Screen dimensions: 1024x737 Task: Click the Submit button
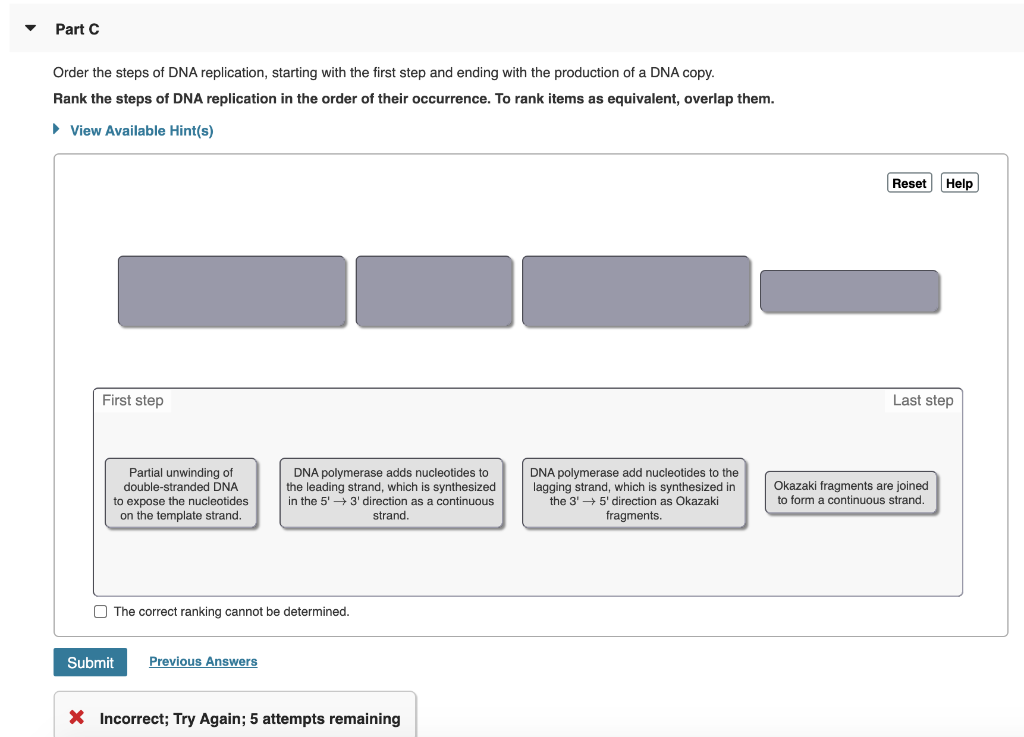pyautogui.click(x=90, y=662)
